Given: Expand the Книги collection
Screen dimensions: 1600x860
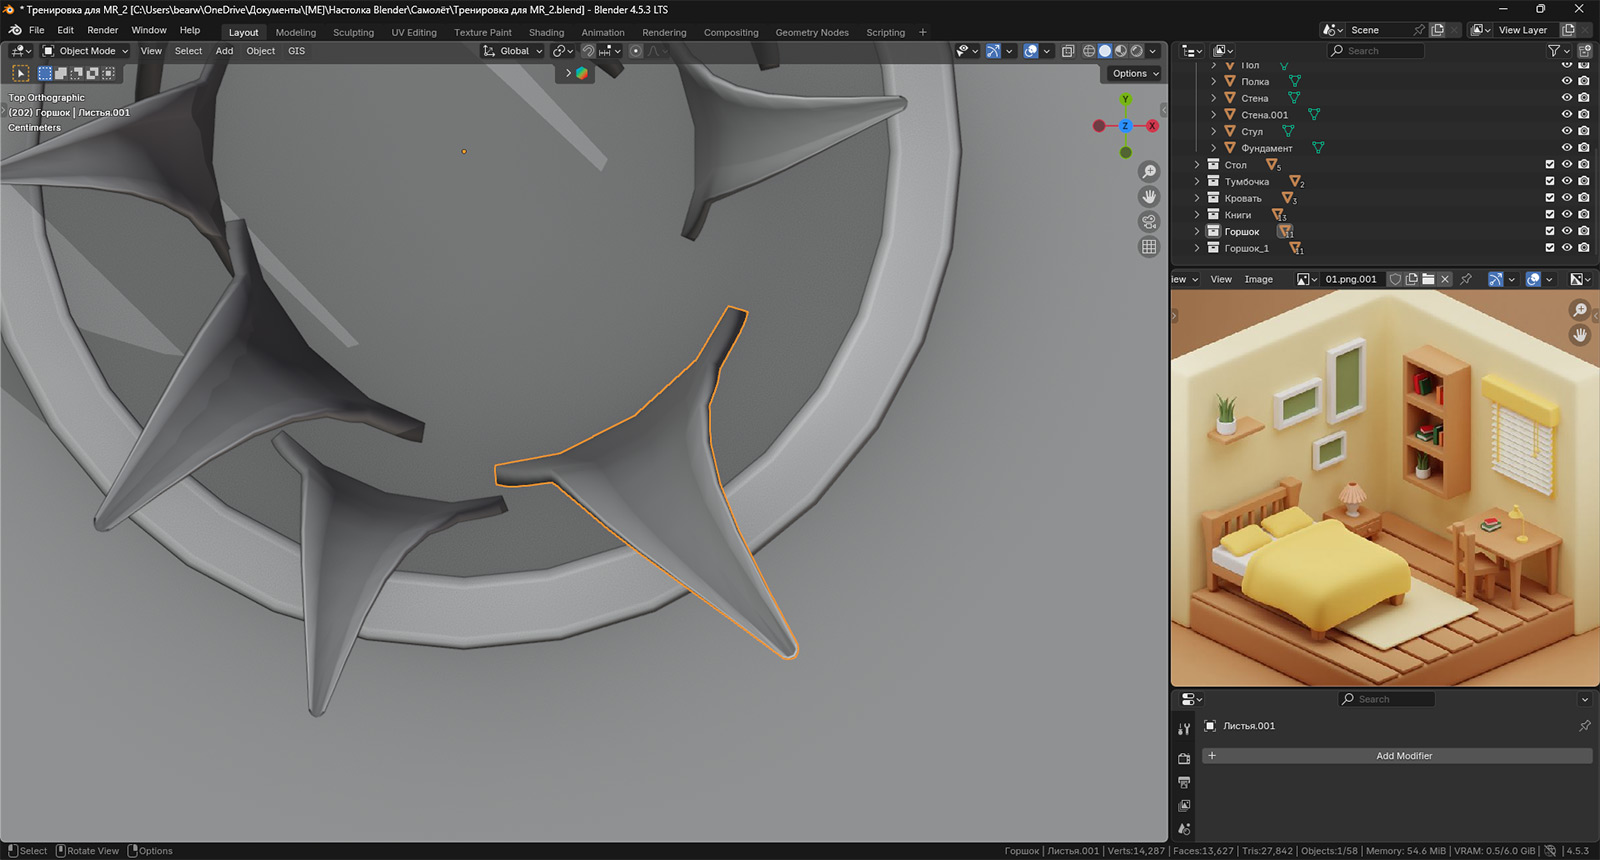Looking at the screenshot, I should coord(1197,215).
